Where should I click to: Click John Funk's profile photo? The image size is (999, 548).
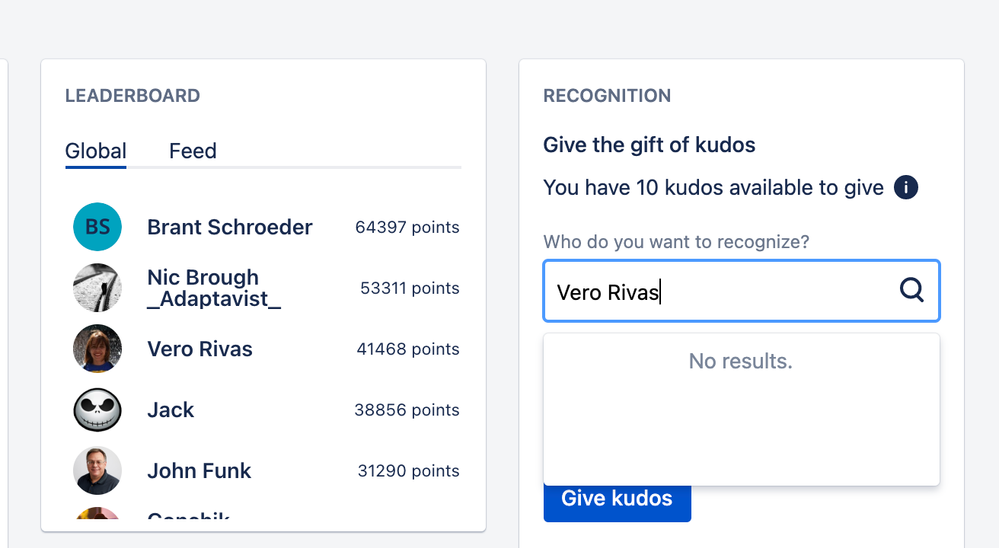(x=97, y=470)
